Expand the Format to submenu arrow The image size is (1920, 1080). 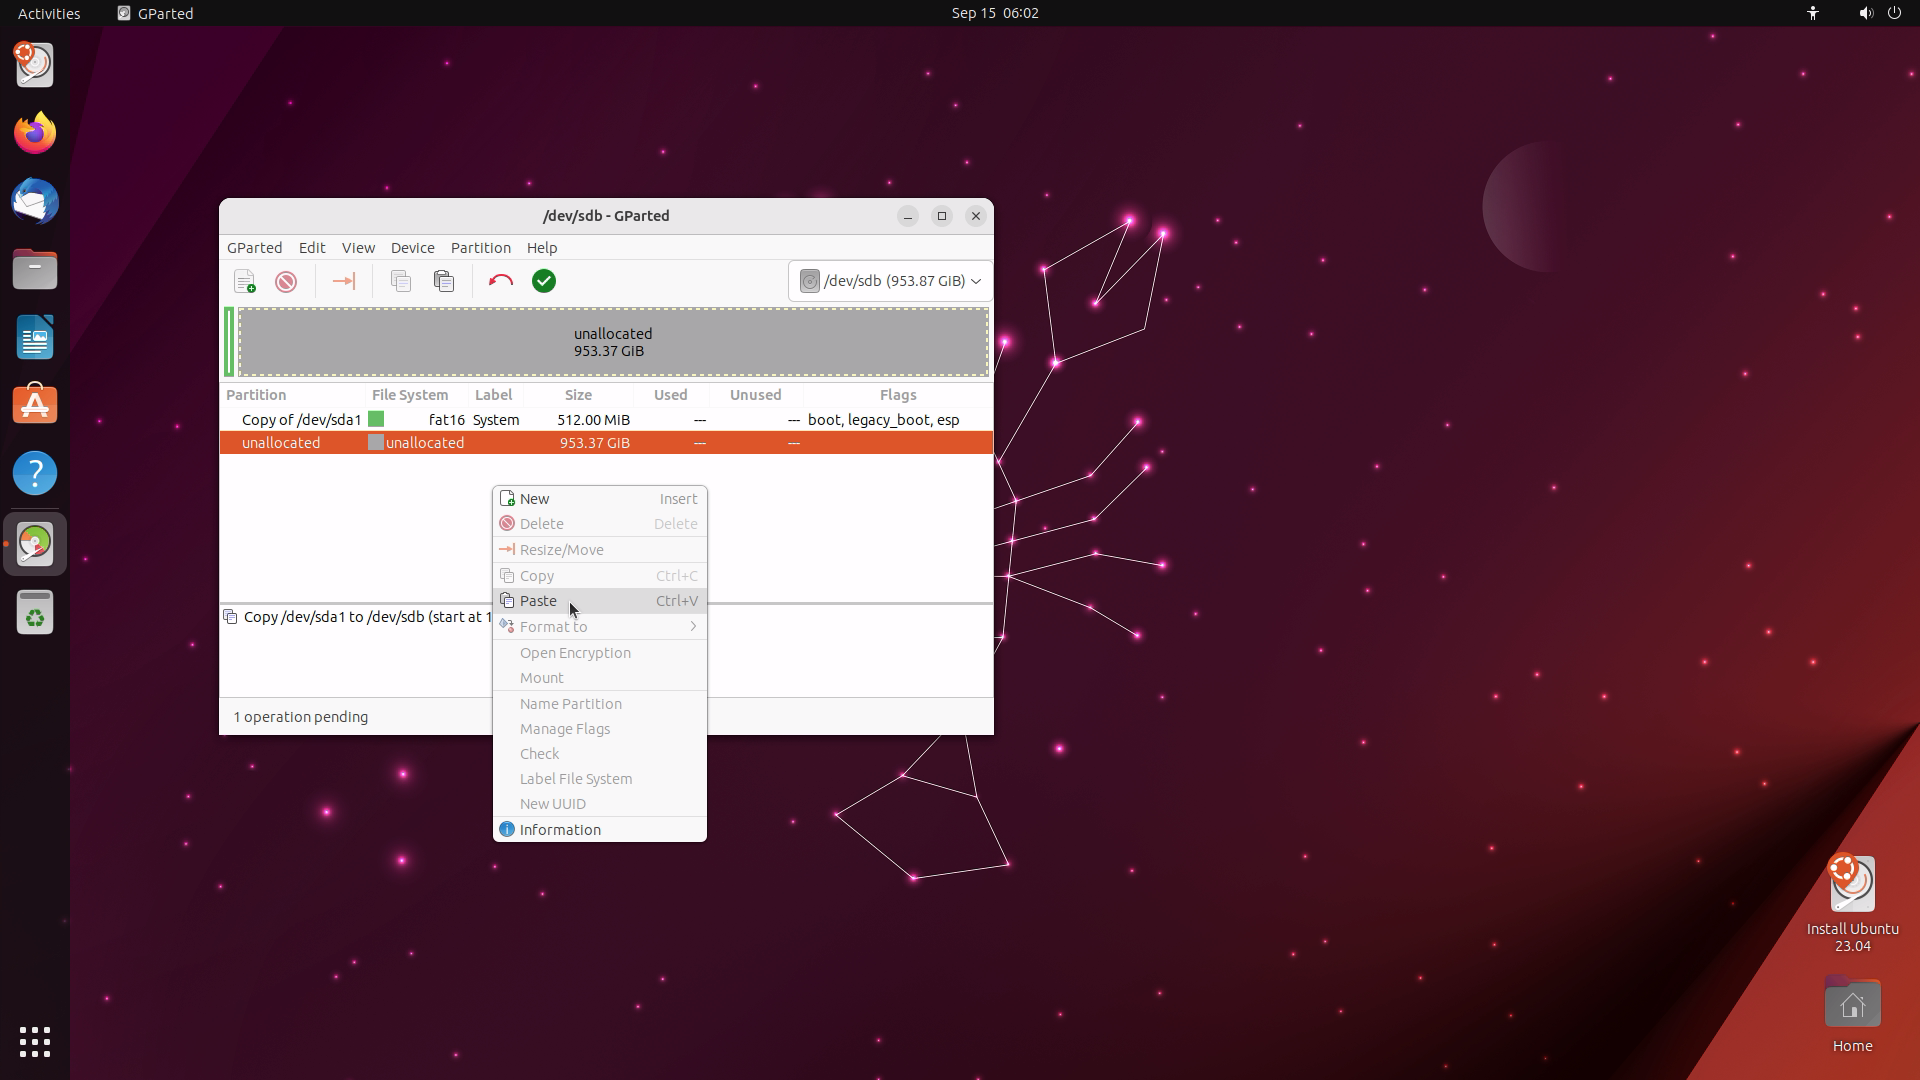[x=693, y=627]
